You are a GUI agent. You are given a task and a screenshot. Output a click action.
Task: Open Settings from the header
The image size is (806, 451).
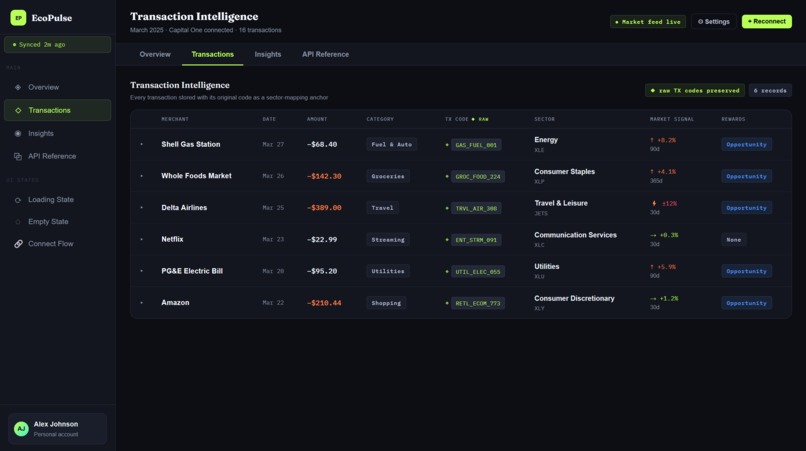(x=713, y=22)
